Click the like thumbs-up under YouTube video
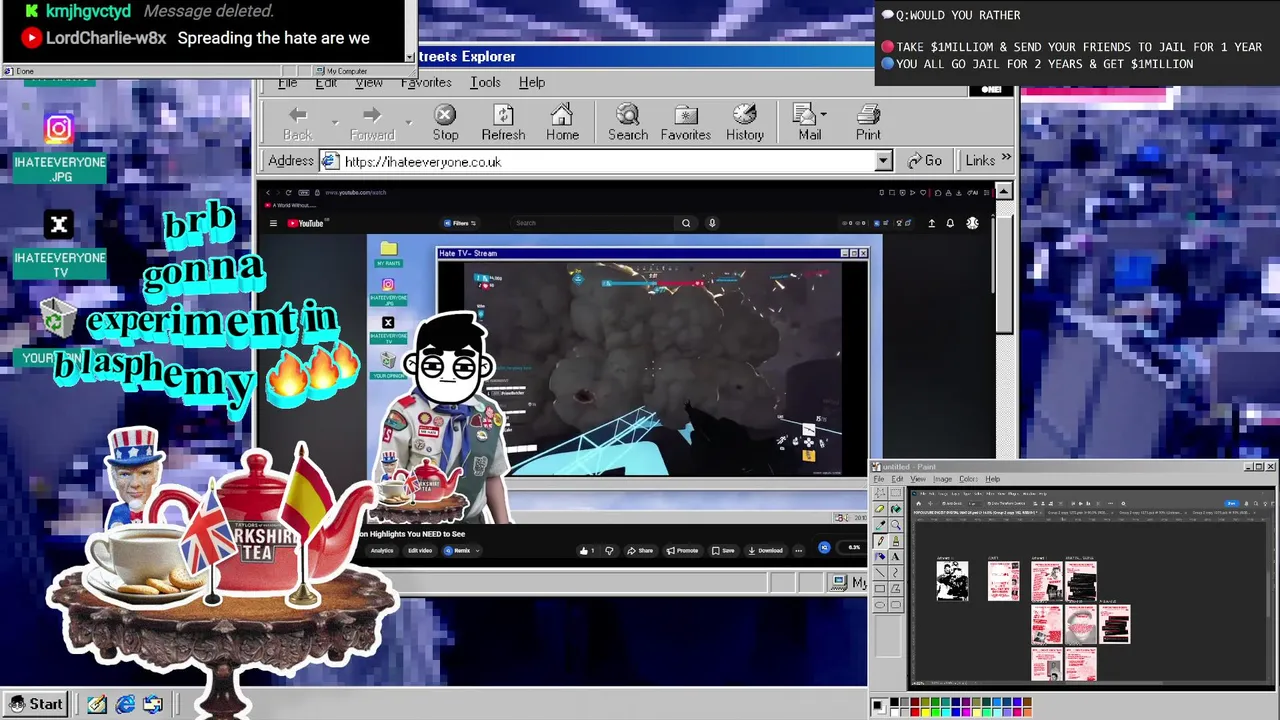Image resolution: width=1280 pixels, height=720 pixels. [x=587, y=550]
